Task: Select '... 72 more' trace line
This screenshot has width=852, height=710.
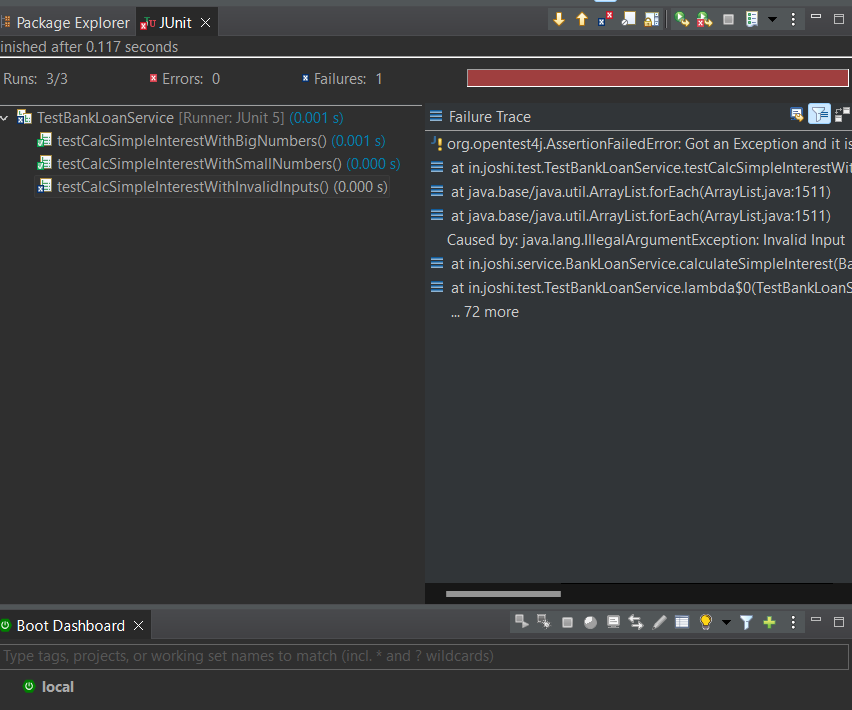Action: (x=485, y=312)
